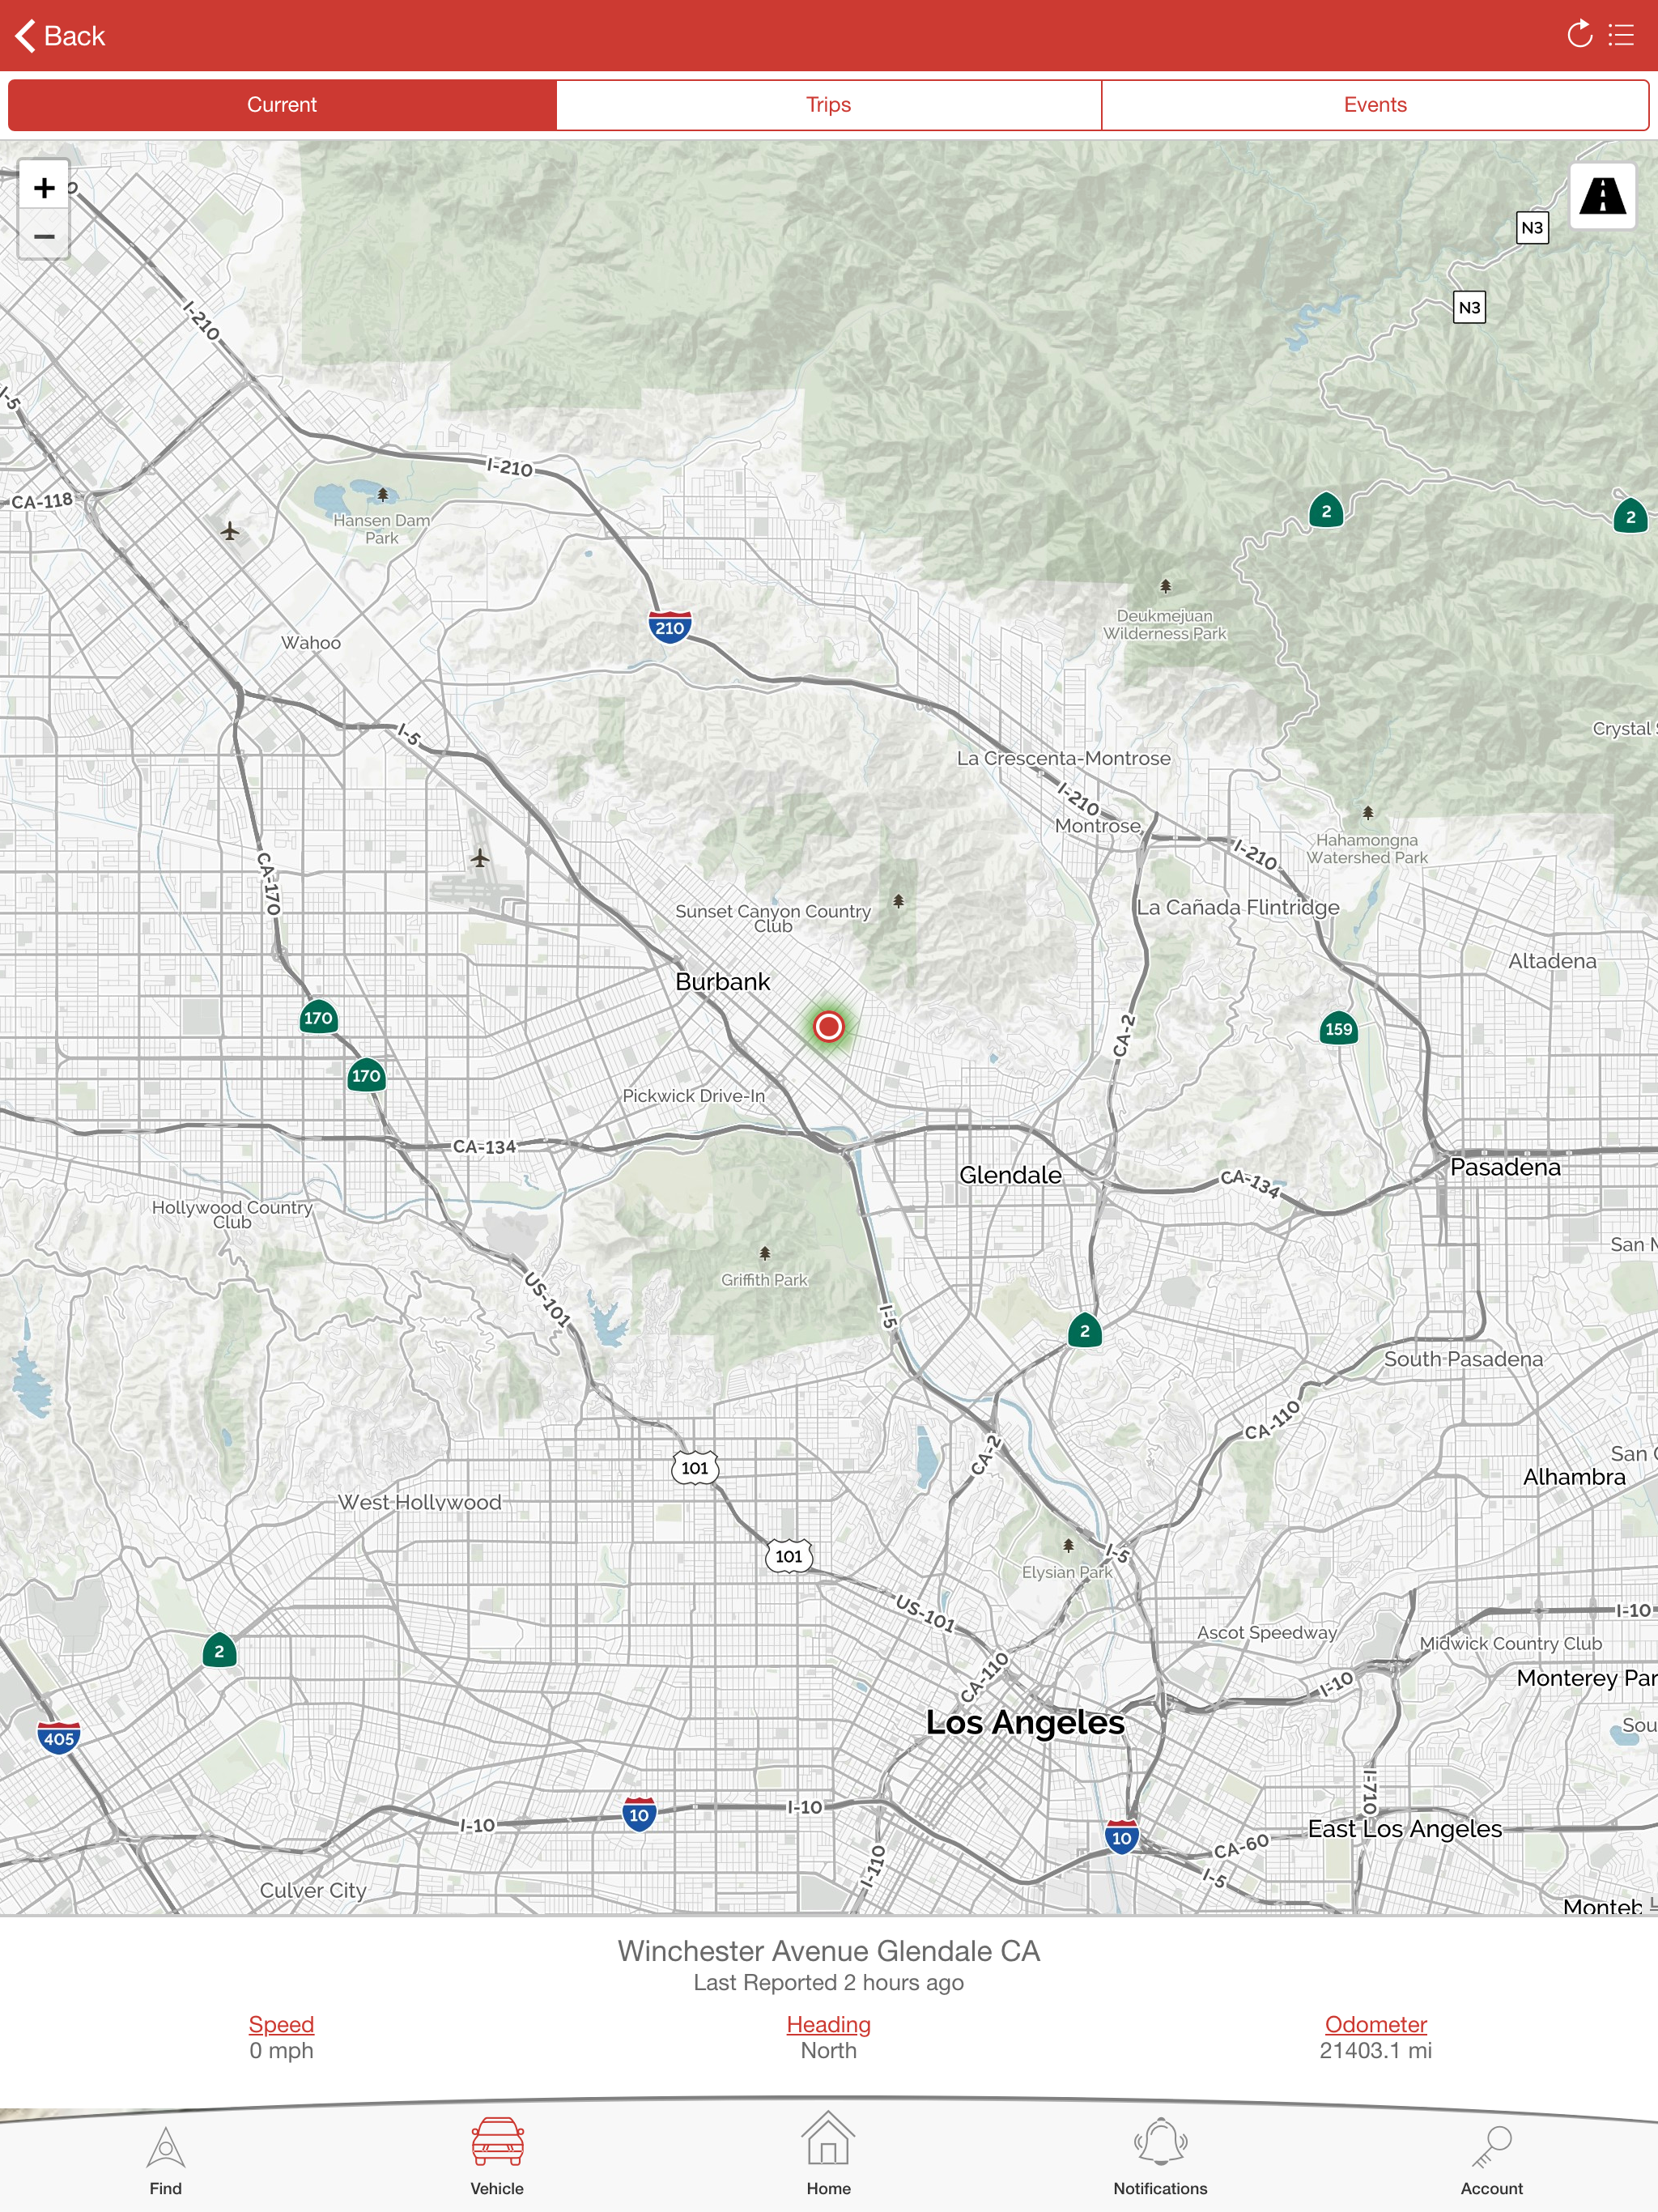Tap the 405 interstate shield
This screenshot has height=2212, width=1658.
[58, 1738]
